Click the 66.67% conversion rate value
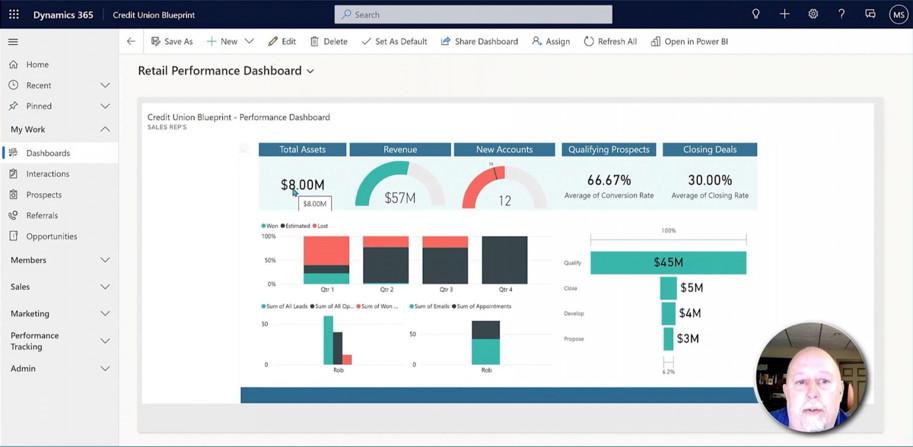The image size is (913, 447). pyautogui.click(x=609, y=180)
